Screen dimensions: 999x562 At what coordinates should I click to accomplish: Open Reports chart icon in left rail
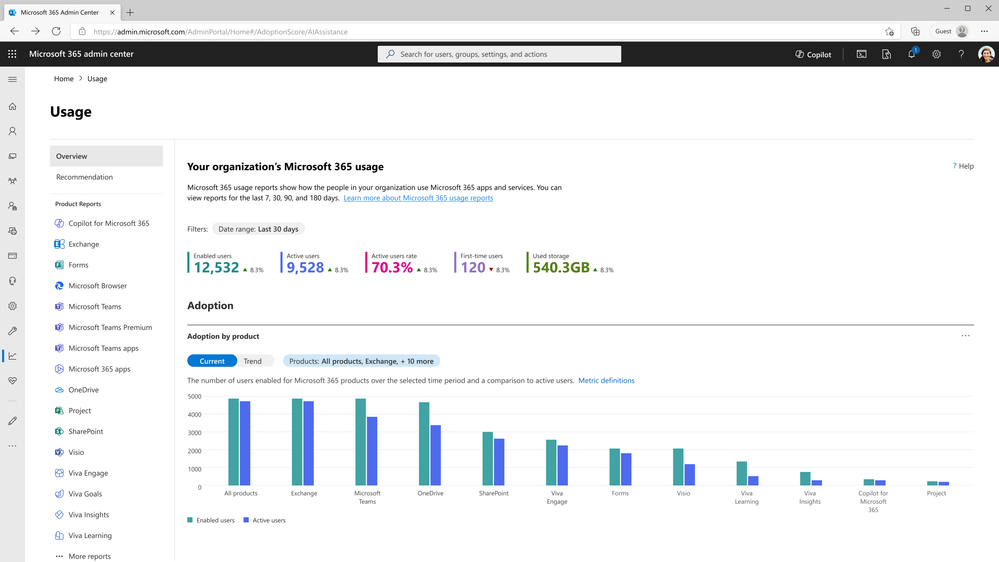tap(12, 356)
